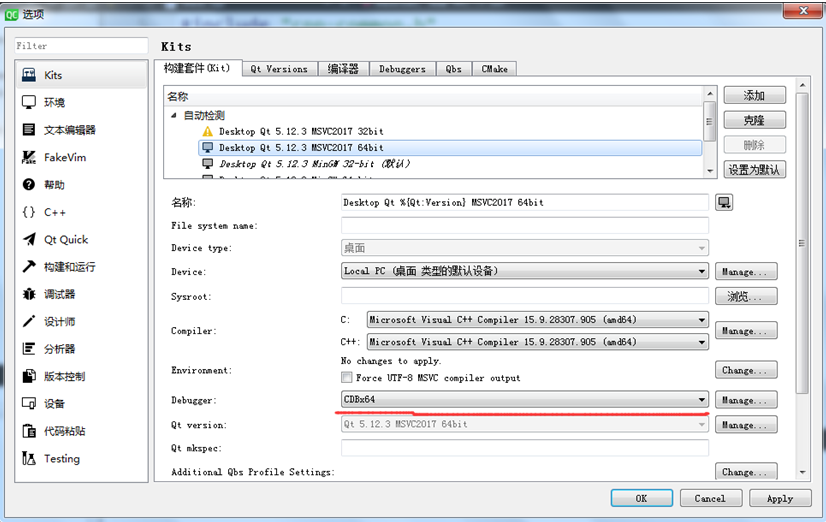Image resolution: width=826 pixels, height=522 pixels.
Task: Open the 设备 settings category
Action: (x=81, y=403)
